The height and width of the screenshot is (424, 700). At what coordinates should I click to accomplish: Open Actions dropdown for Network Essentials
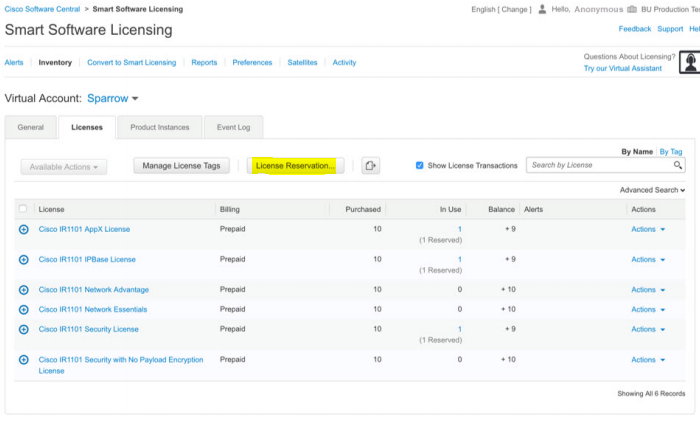click(x=648, y=310)
